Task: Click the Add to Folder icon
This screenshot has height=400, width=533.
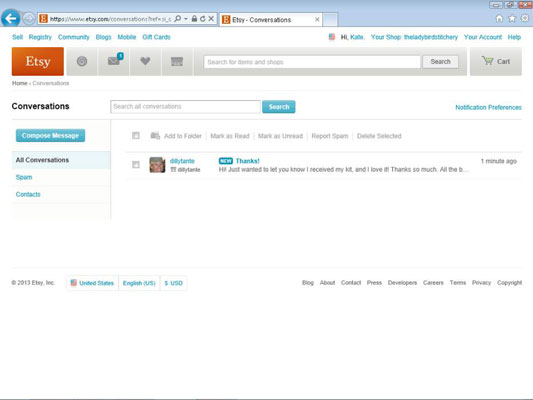Action: pos(155,136)
